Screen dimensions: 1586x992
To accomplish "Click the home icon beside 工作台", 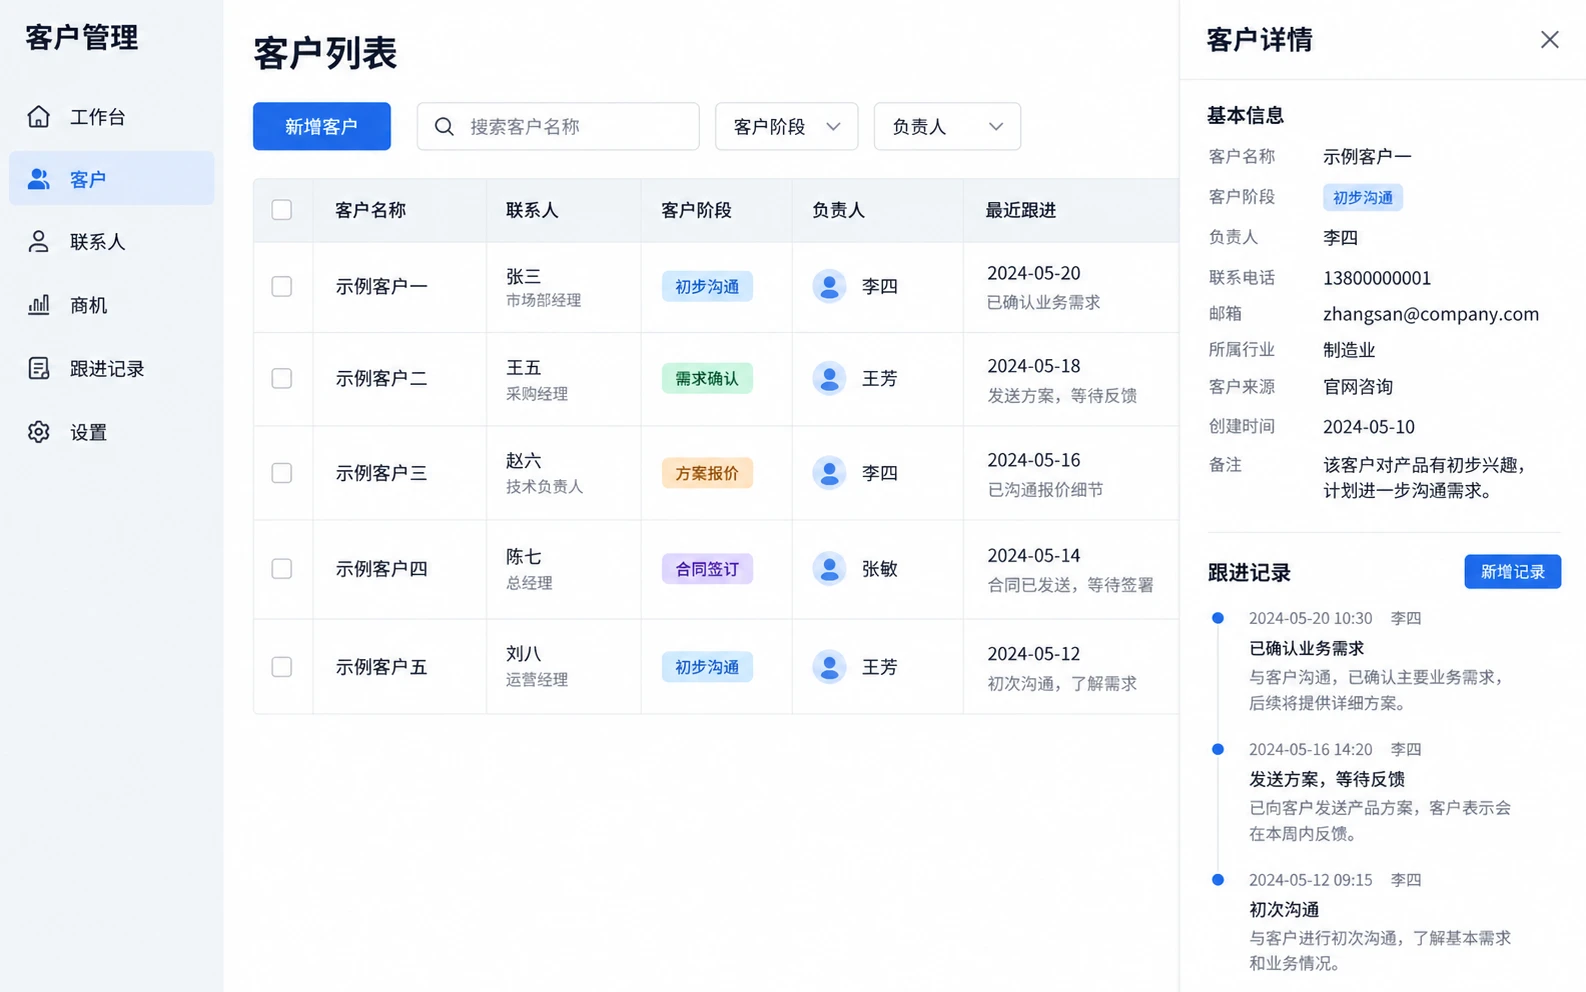I will click(x=38, y=116).
